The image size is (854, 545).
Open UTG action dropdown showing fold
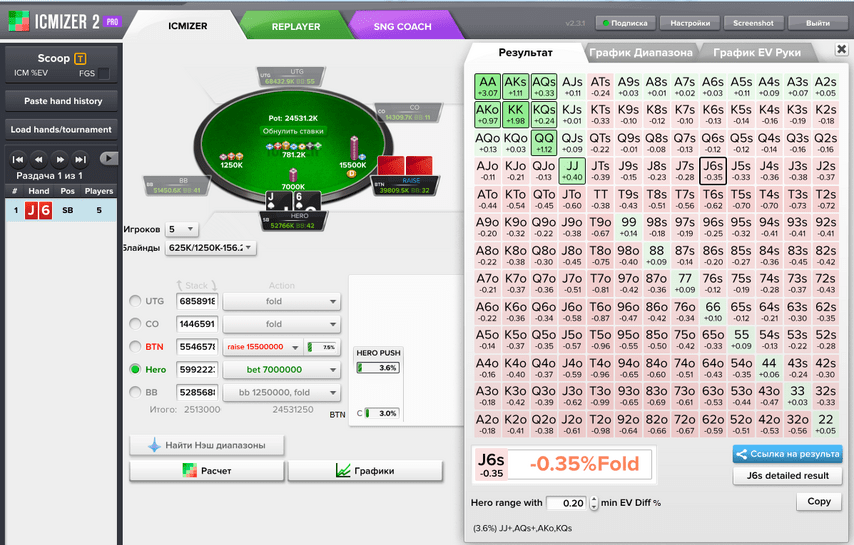coord(282,301)
